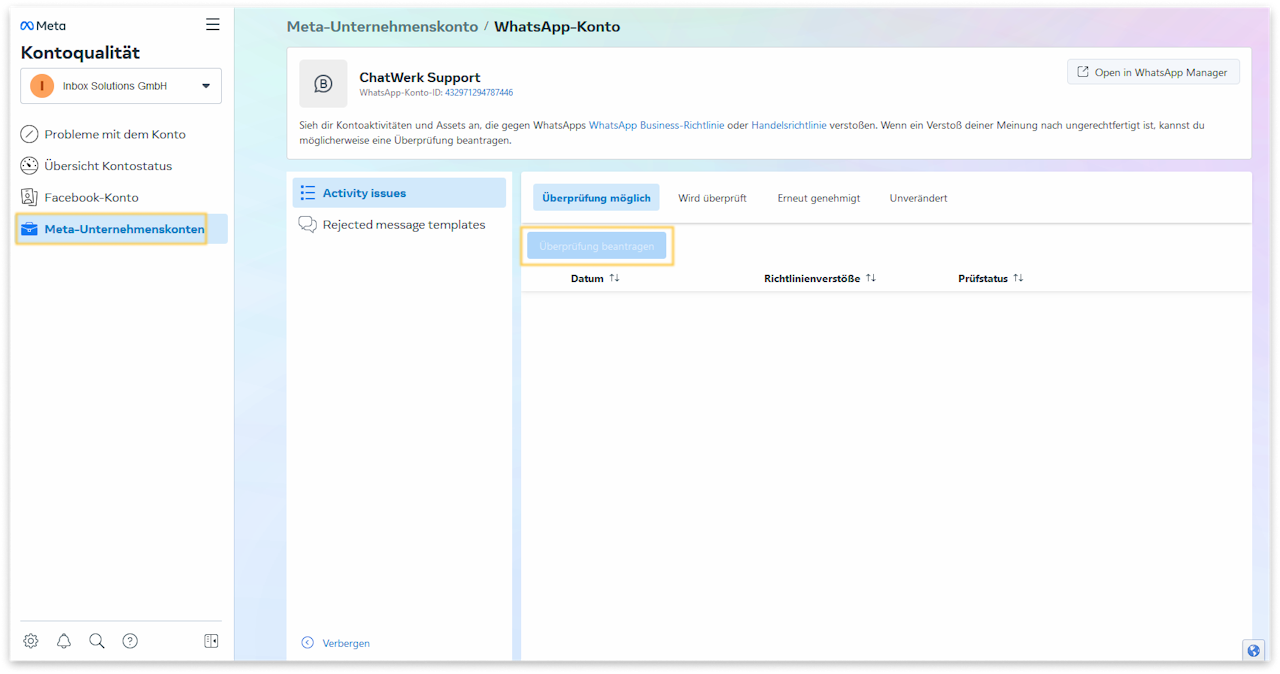Select Meta-Unternehmenskonten in sidebar
The height and width of the screenshot is (674, 1280).
(121, 229)
